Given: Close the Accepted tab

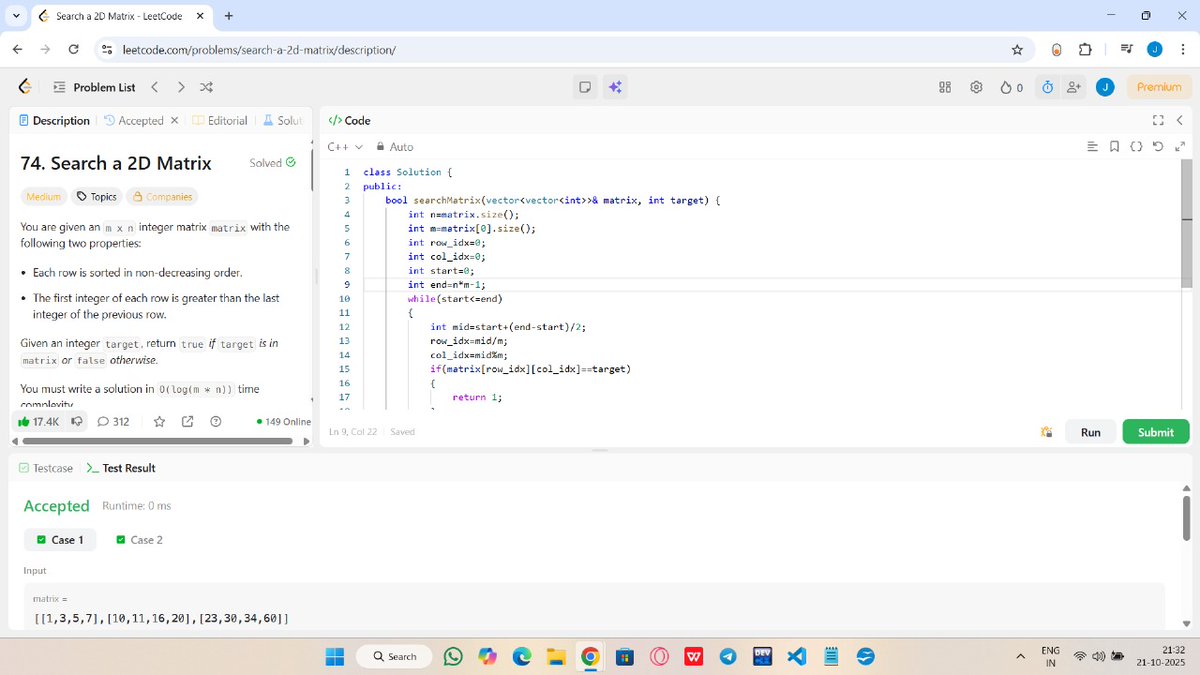Looking at the screenshot, I should tap(174, 120).
